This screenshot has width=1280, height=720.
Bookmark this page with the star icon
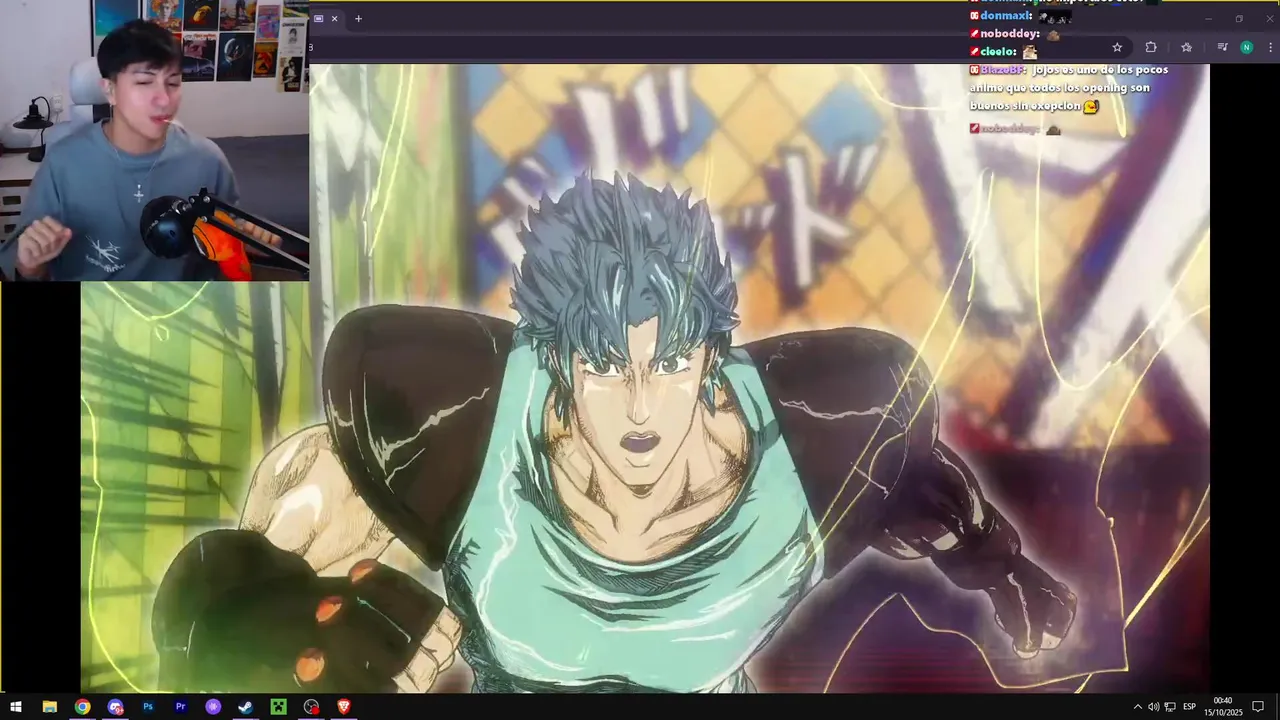tap(1117, 47)
